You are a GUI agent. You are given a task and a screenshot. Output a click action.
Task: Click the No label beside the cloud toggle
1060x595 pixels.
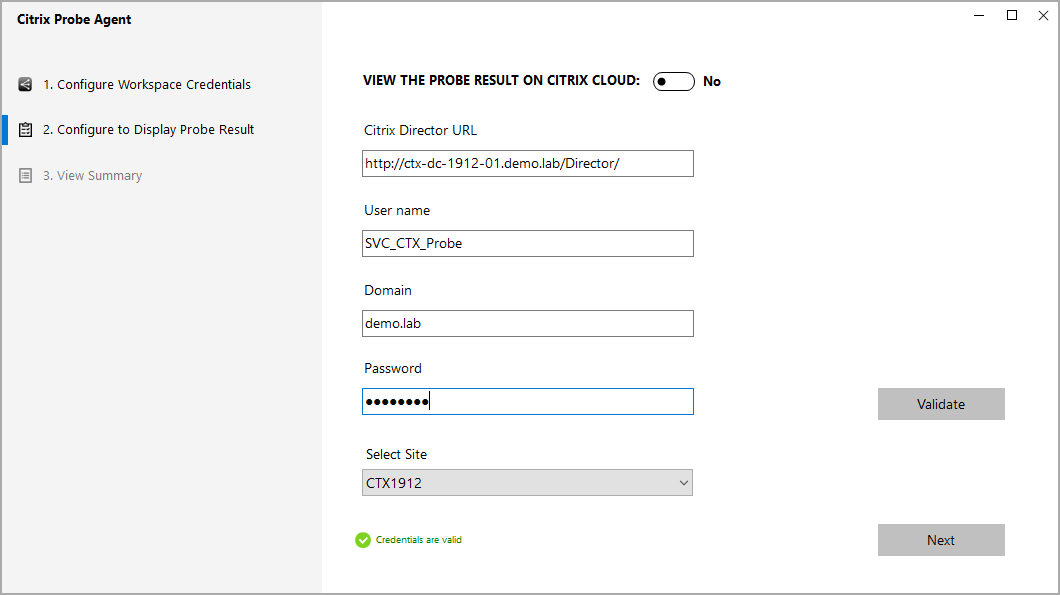click(x=711, y=81)
